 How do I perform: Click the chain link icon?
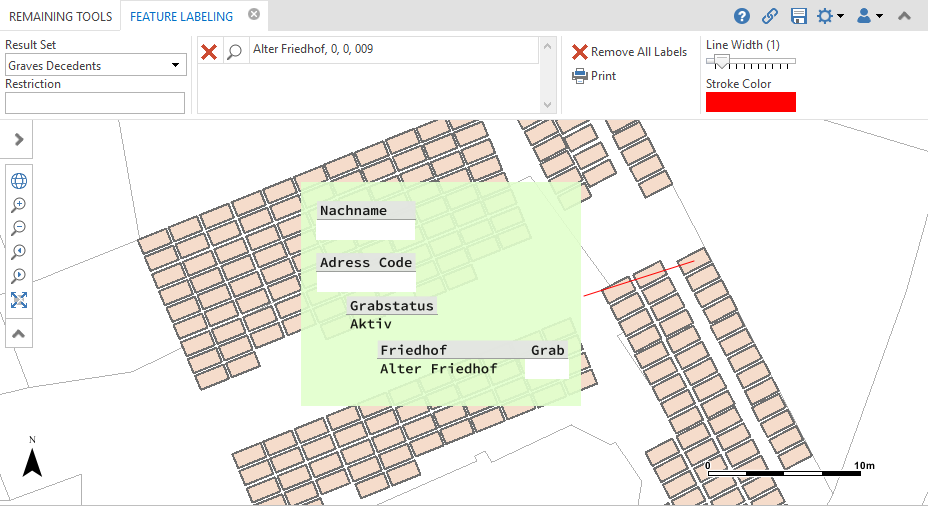(770, 16)
